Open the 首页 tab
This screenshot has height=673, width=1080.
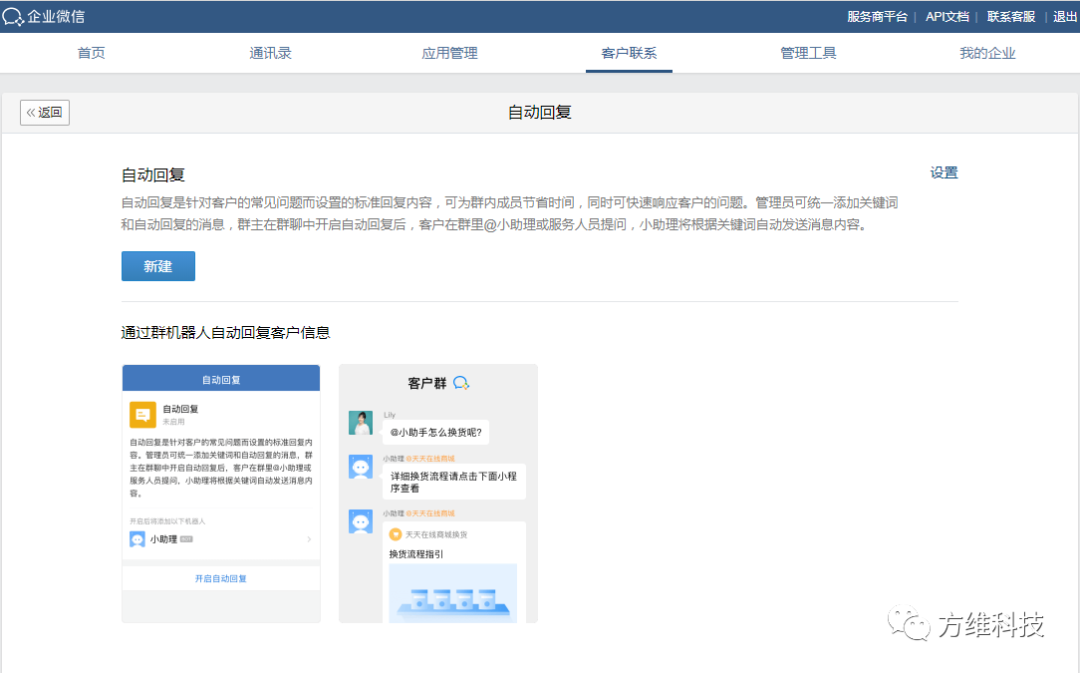pyautogui.click(x=91, y=53)
